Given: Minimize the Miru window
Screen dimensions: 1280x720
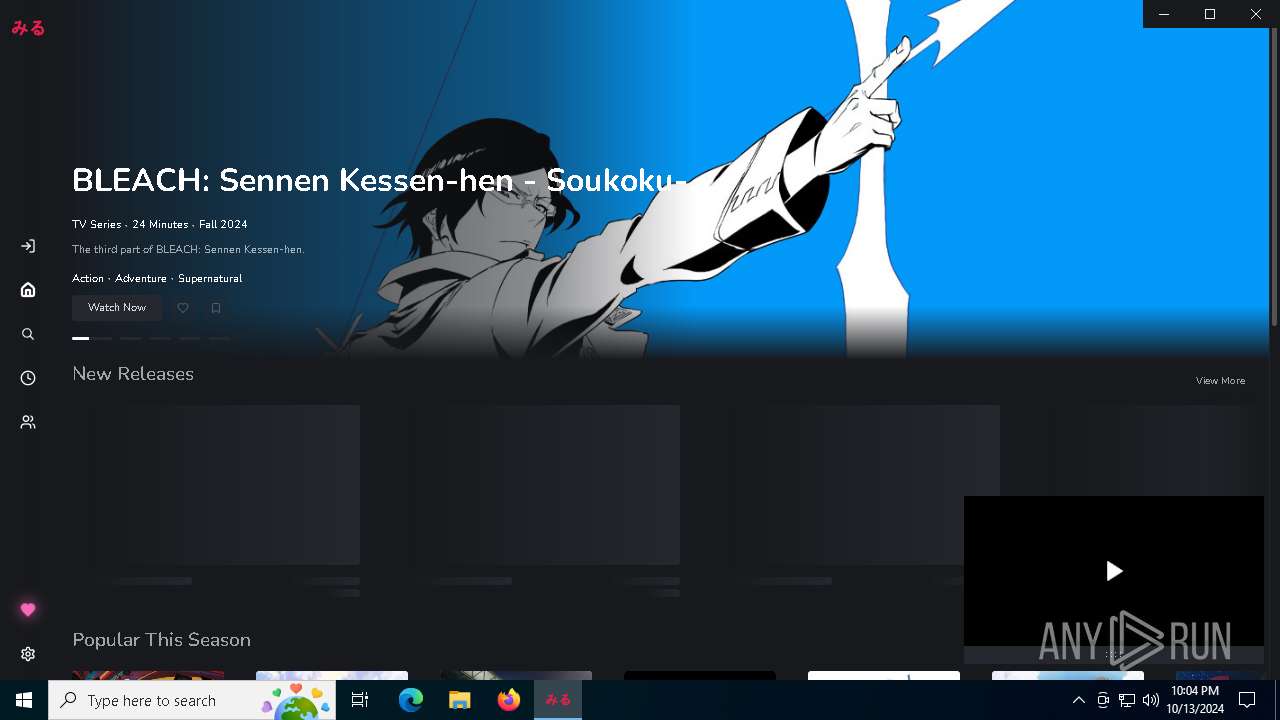Looking at the screenshot, I should (x=1164, y=14).
